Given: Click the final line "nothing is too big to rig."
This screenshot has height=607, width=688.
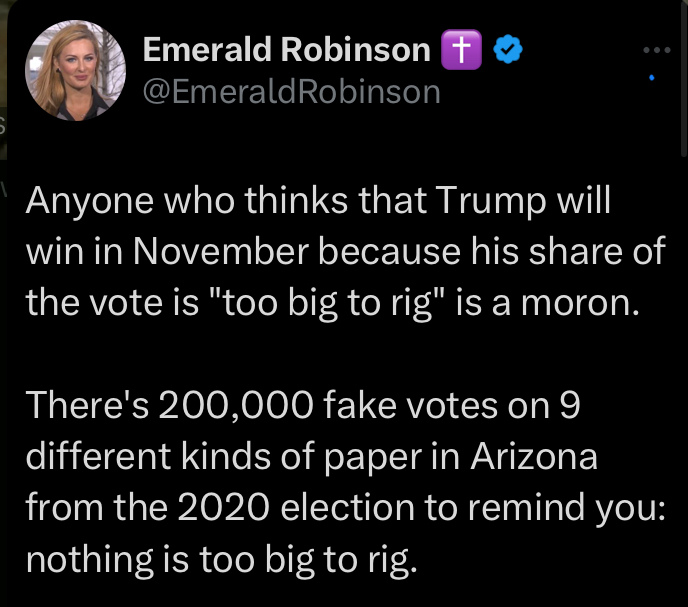Looking at the screenshot, I should click(x=219, y=560).
